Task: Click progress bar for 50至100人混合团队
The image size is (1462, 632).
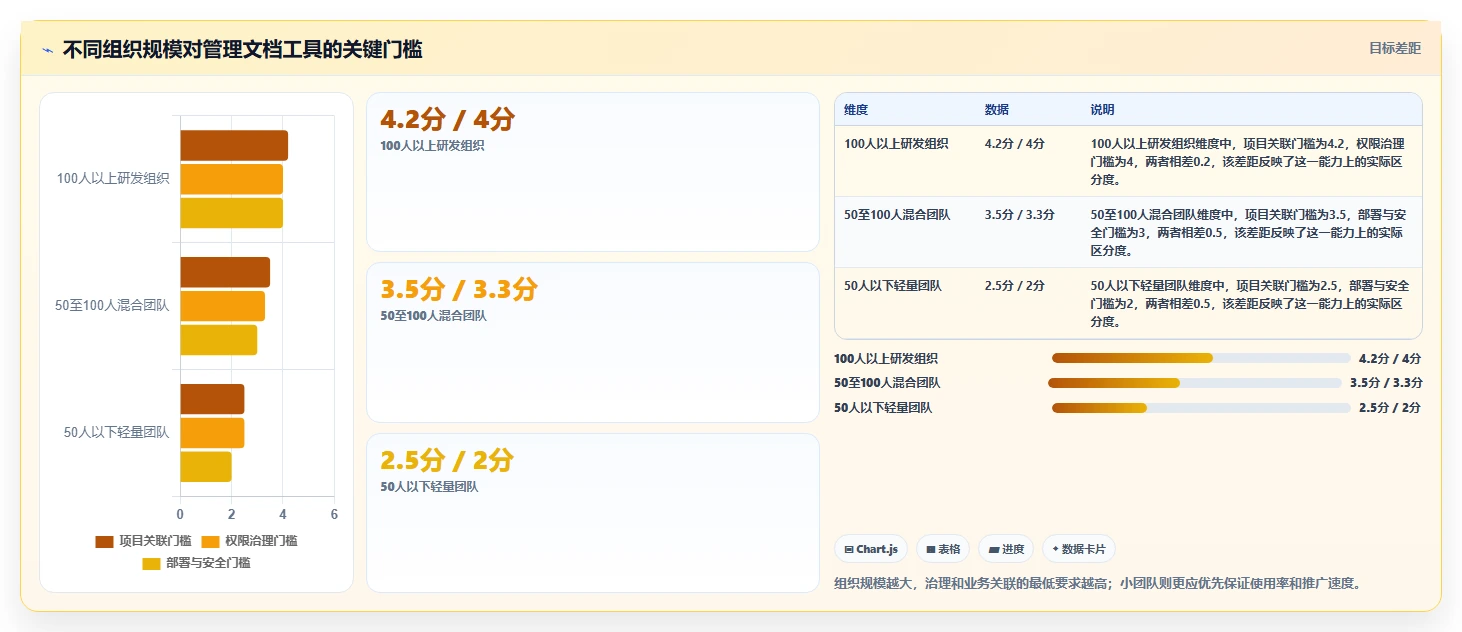Action: click(1194, 383)
